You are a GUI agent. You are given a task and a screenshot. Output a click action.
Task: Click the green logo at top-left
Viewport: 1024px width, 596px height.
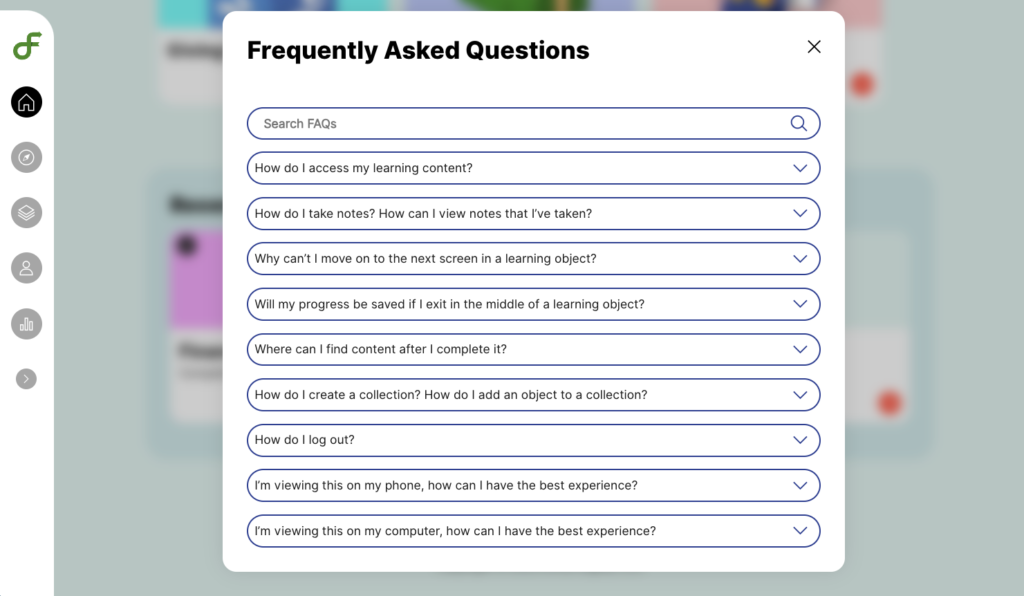tap(27, 46)
